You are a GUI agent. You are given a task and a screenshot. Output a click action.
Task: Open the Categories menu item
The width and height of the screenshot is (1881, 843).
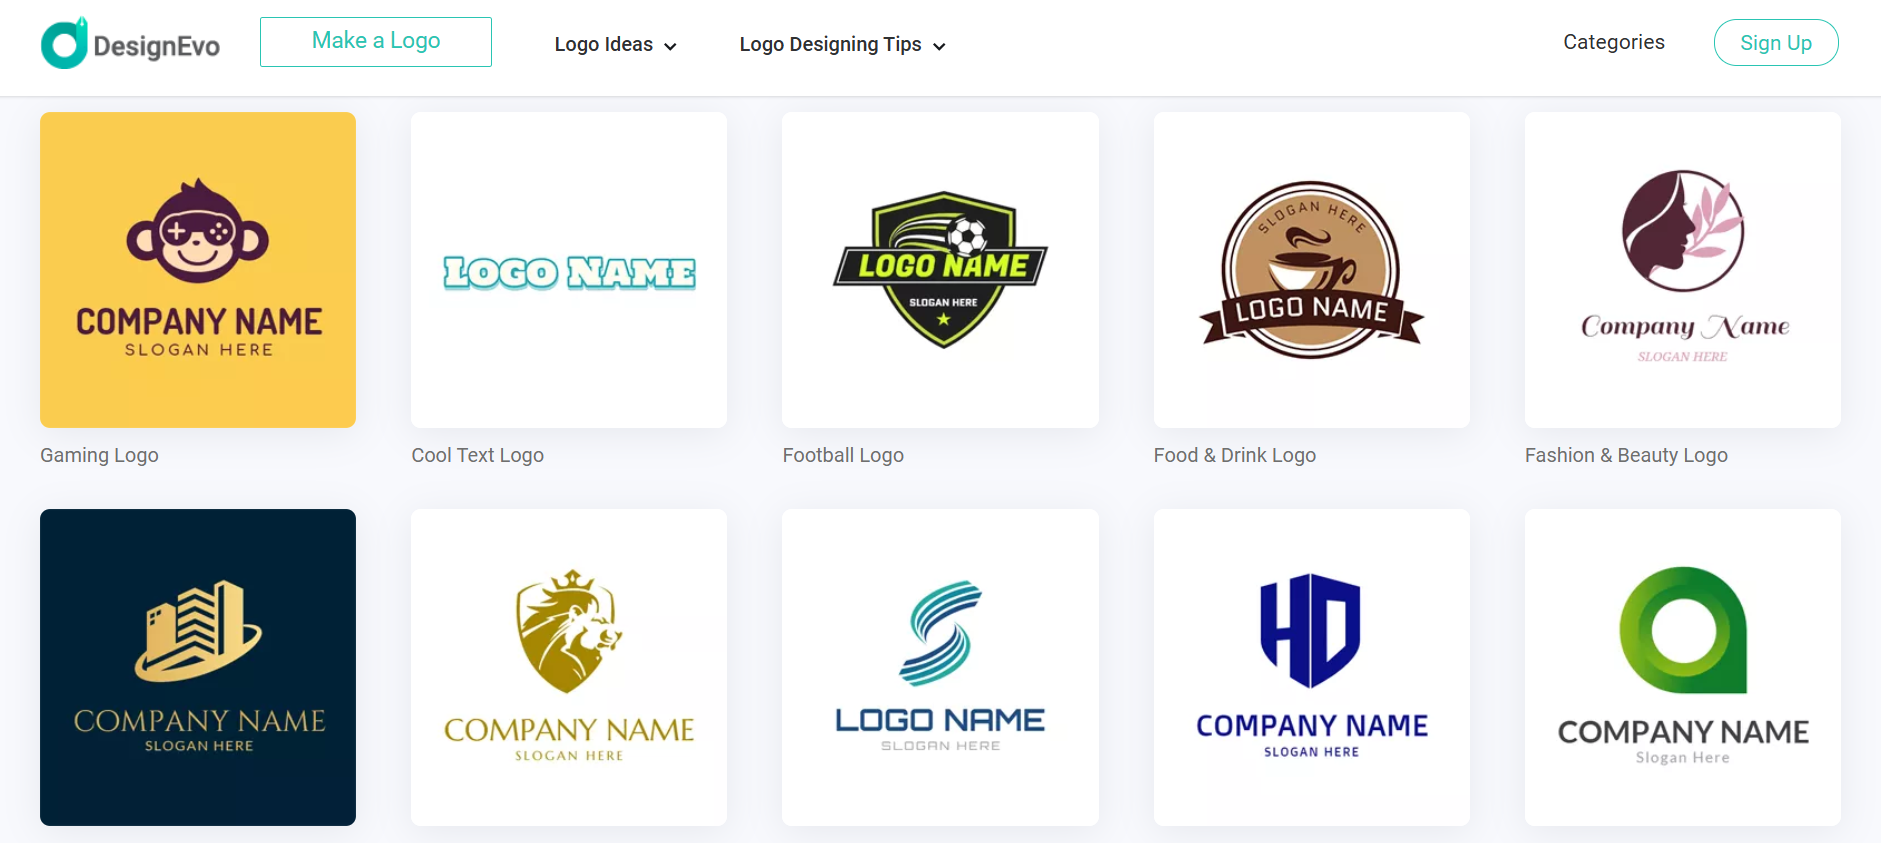coord(1614,42)
